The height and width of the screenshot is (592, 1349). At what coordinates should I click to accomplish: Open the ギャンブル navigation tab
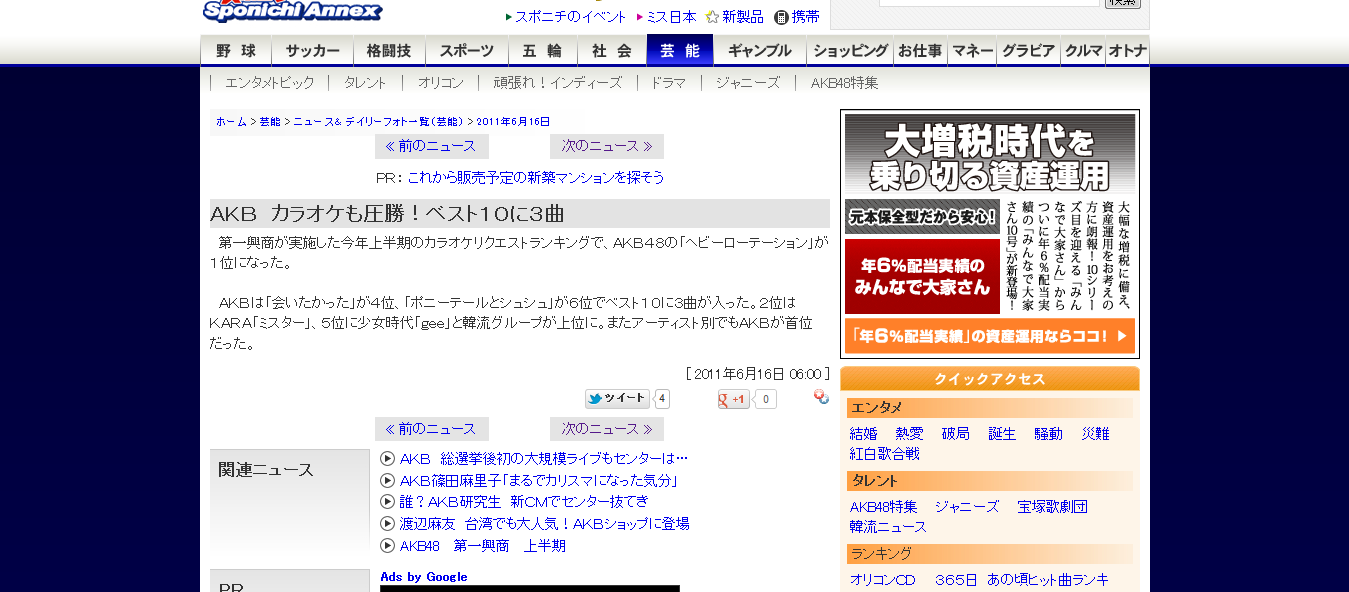pyautogui.click(x=760, y=51)
